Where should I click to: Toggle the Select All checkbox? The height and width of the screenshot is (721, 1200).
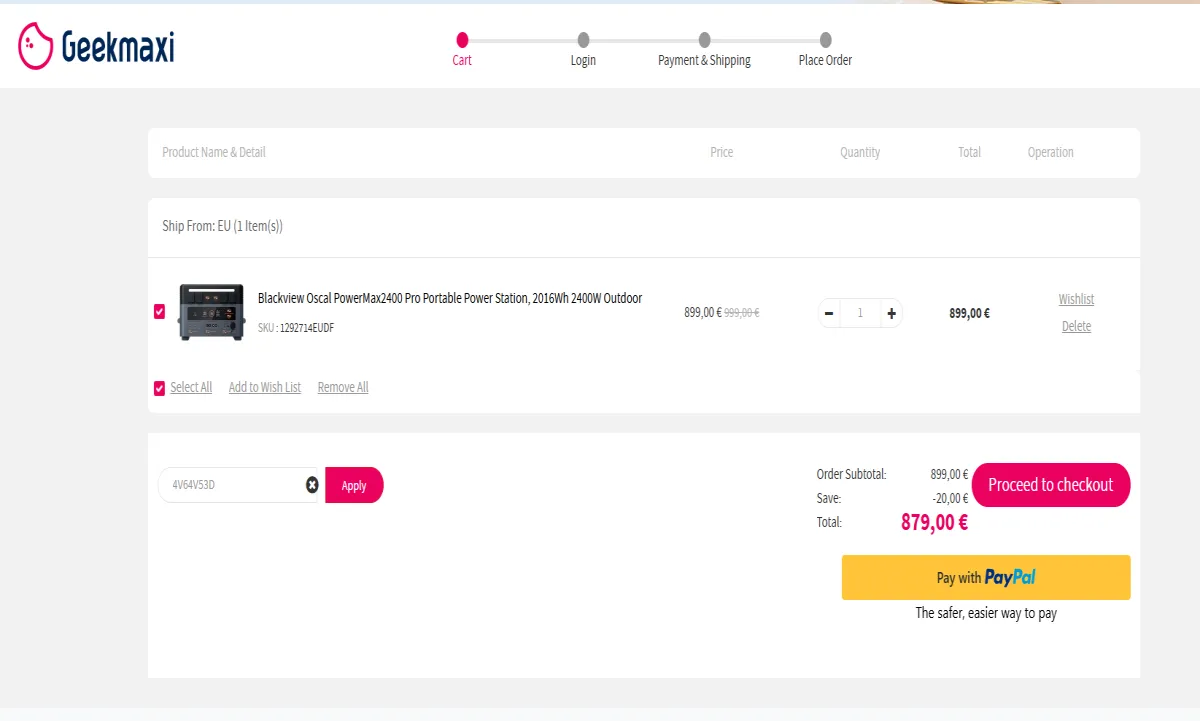(158, 388)
